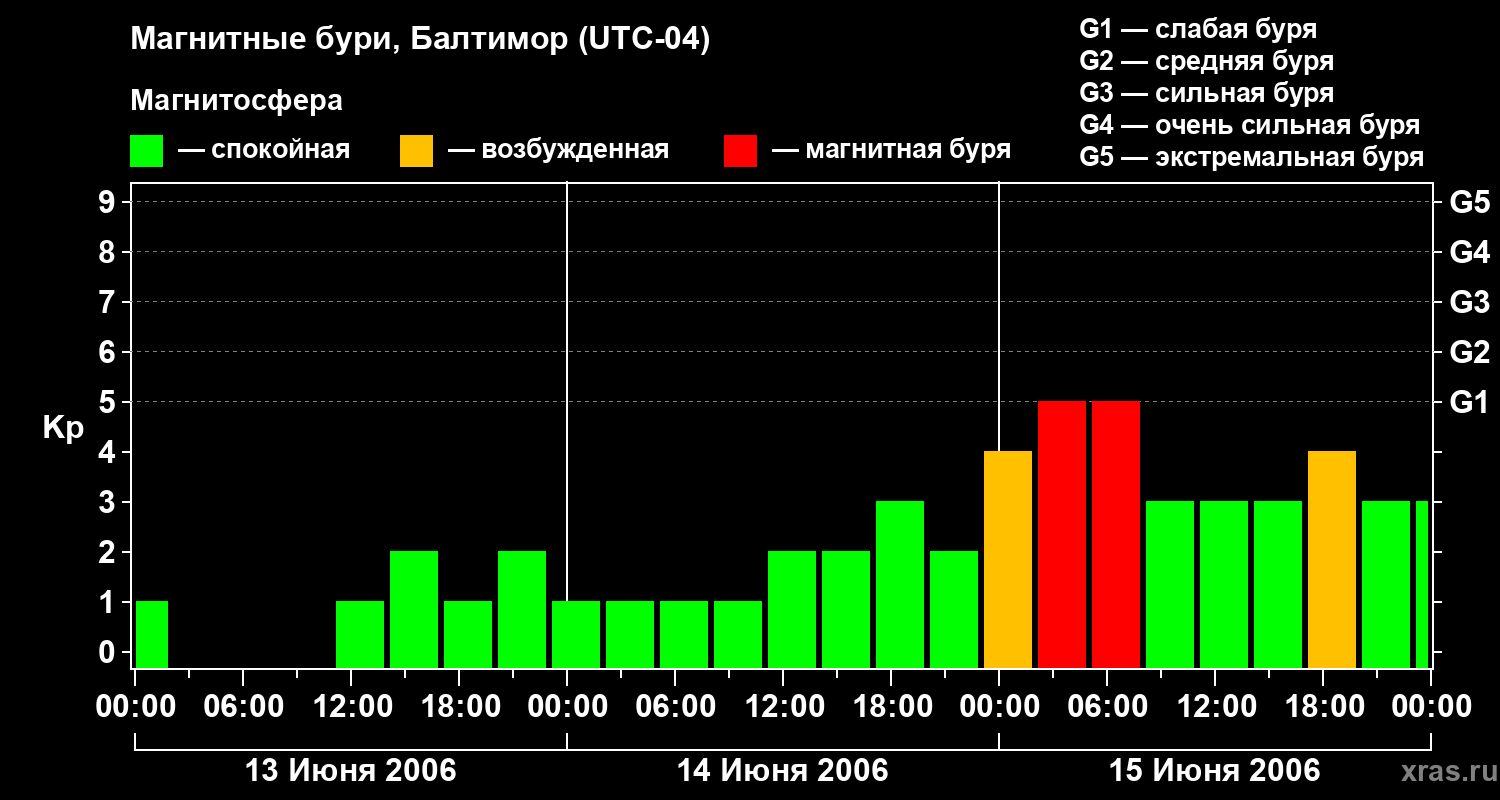Screen dimensions: 1500x800
Task: Select the "G5 — экстремальная буря" legend line
Action: pos(1251,157)
